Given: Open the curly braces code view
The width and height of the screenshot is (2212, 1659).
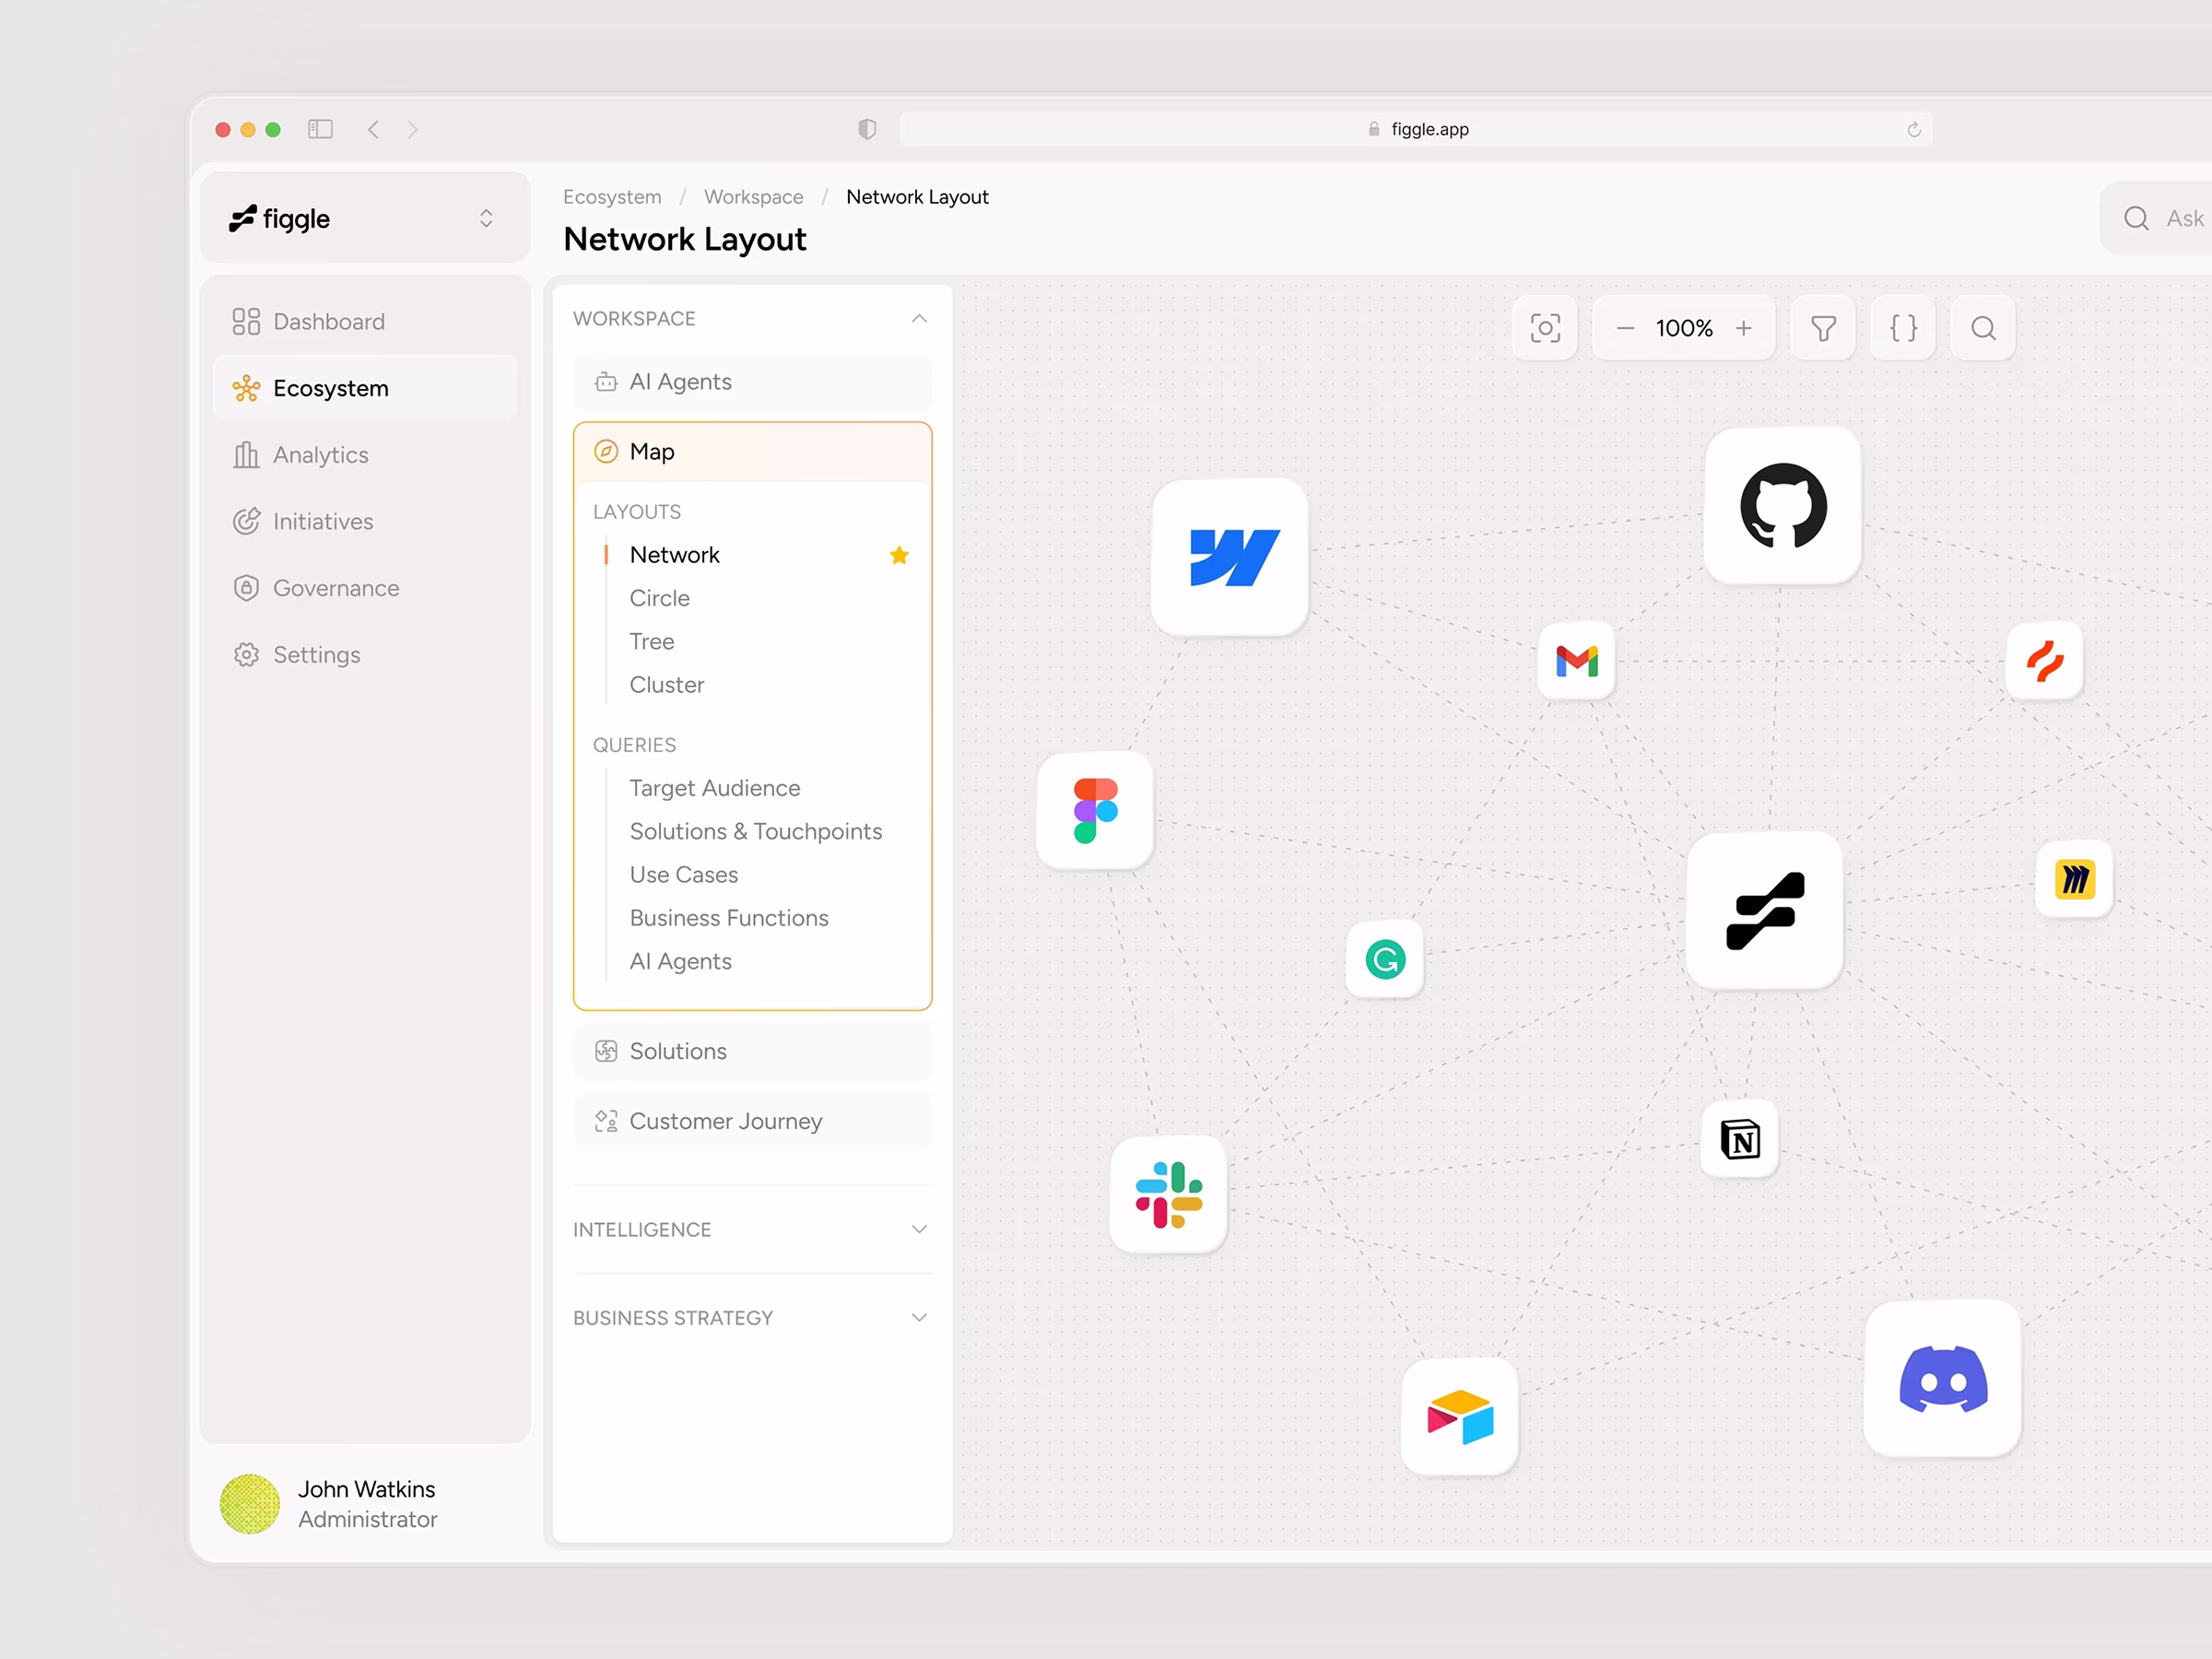Looking at the screenshot, I should [x=1903, y=328].
